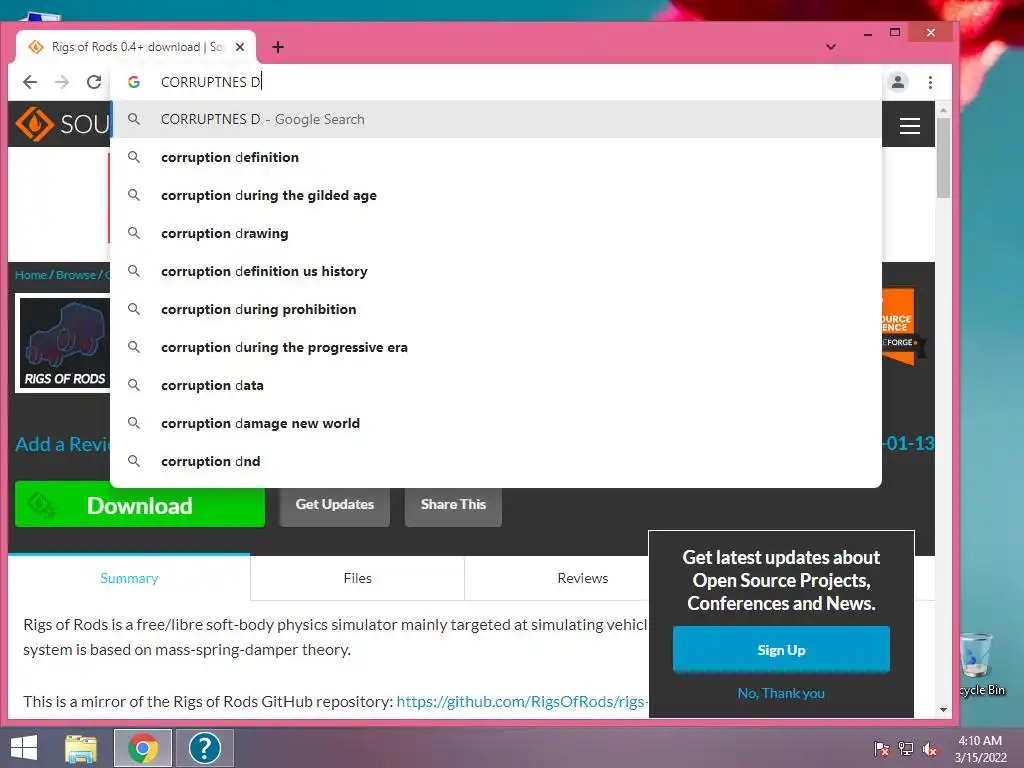Click the Action Center flag tray icon
1024x768 pixels.
881,749
